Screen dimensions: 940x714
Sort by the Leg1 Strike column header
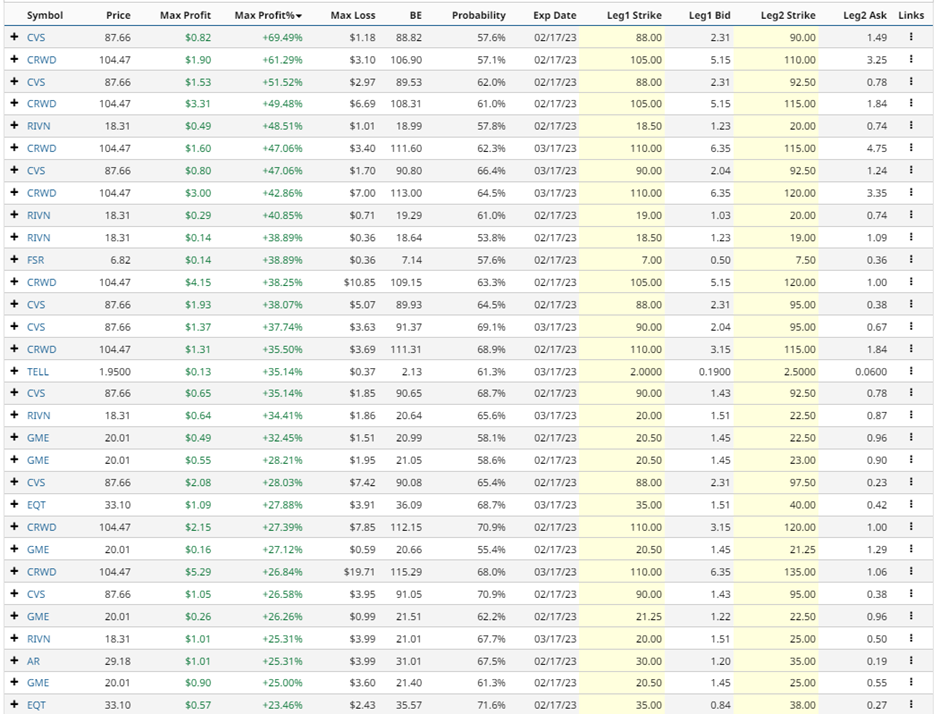(x=634, y=15)
